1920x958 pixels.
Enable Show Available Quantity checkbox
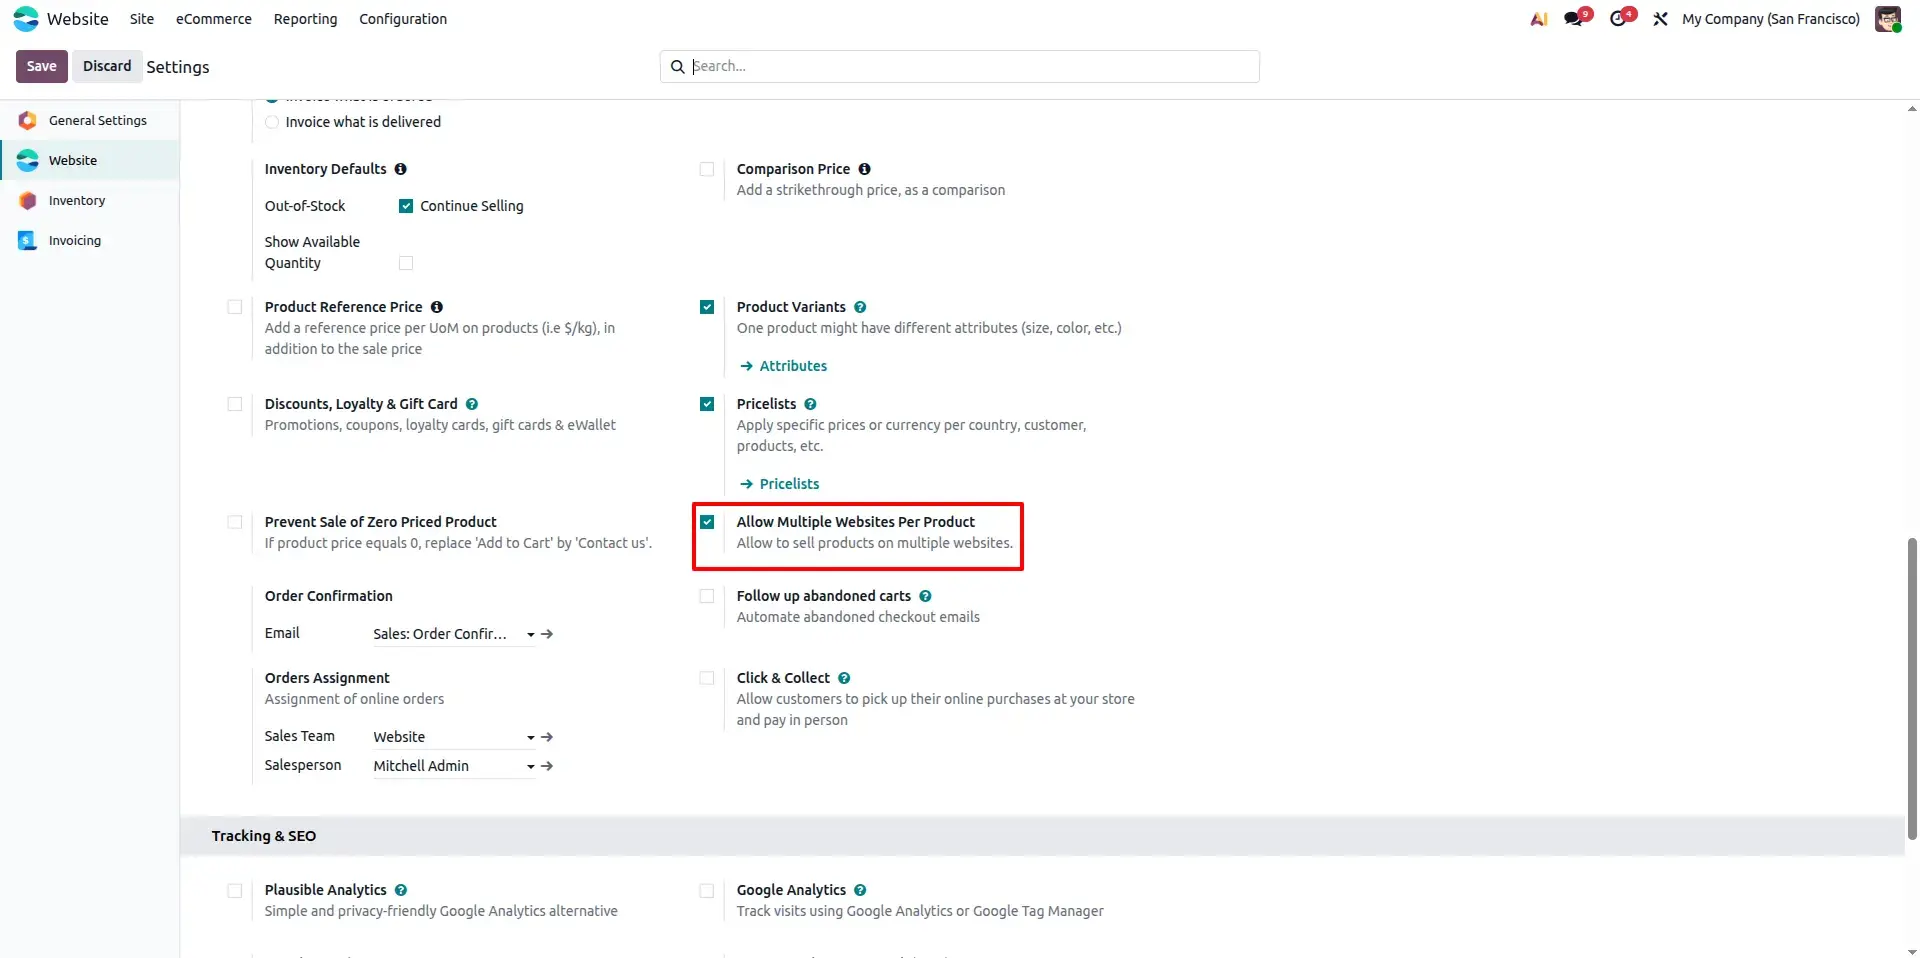(x=406, y=263)
